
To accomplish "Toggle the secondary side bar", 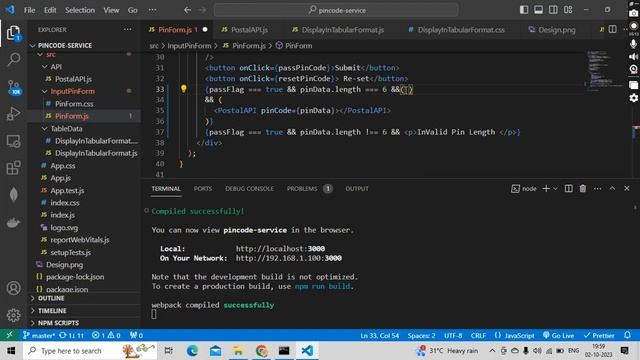I will [553, 10].
